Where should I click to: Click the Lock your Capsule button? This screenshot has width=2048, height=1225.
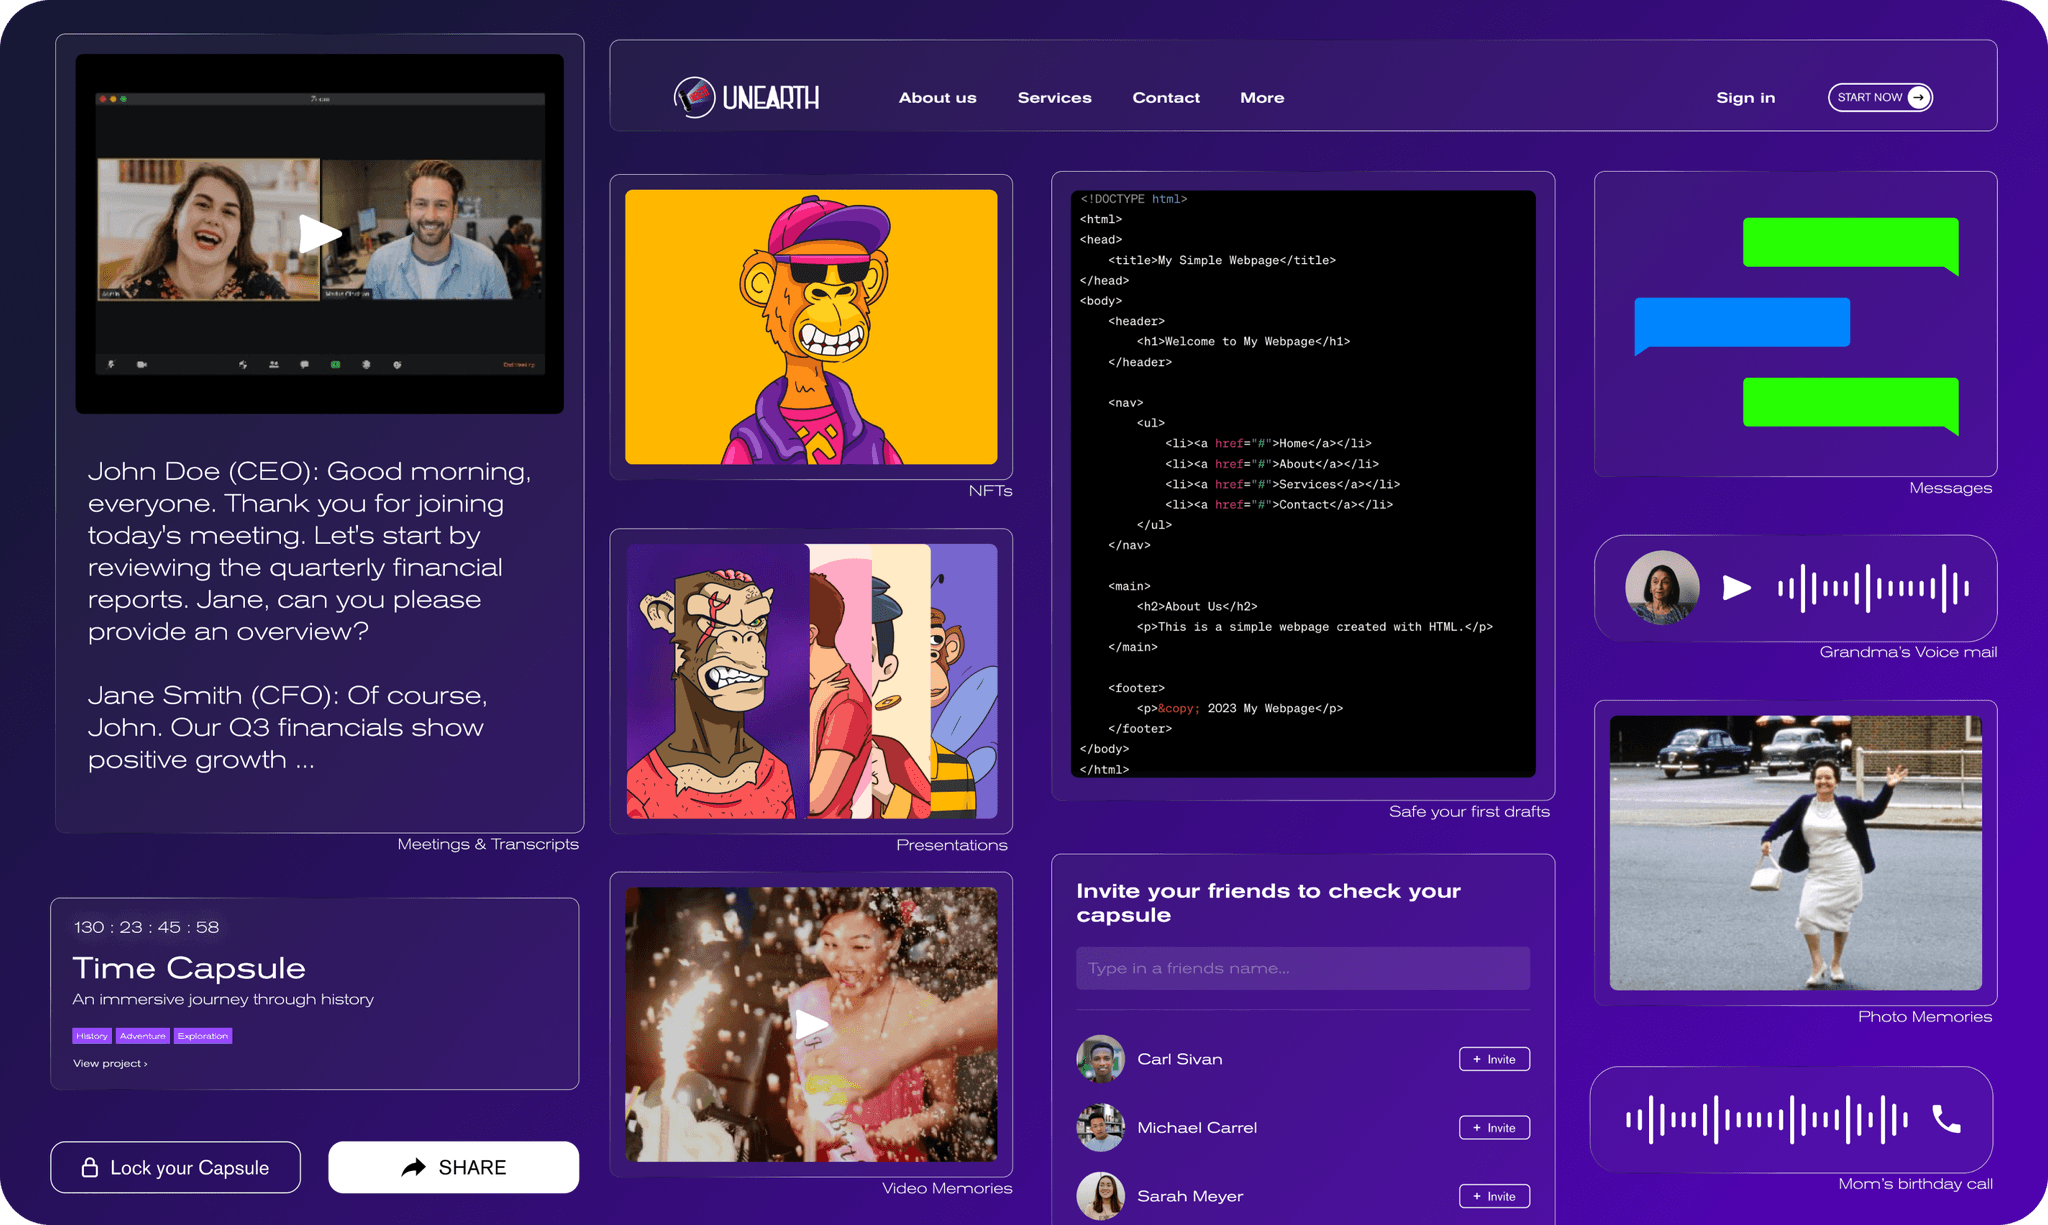[x=175, y=1167]
